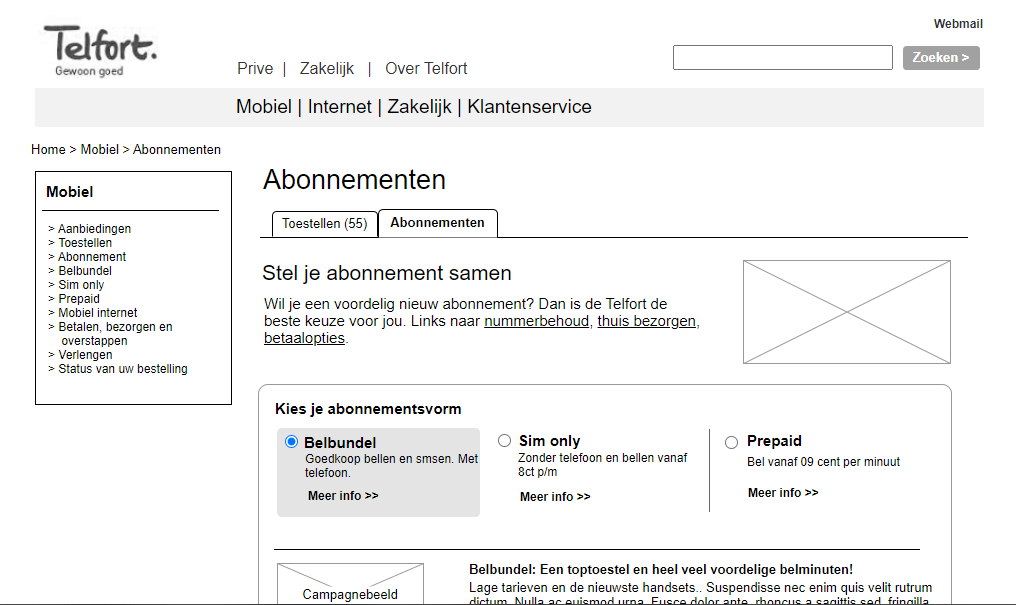The image size is (1016, 605).
Task: Open Status van uw bestelling
Action: pos(122,369)
